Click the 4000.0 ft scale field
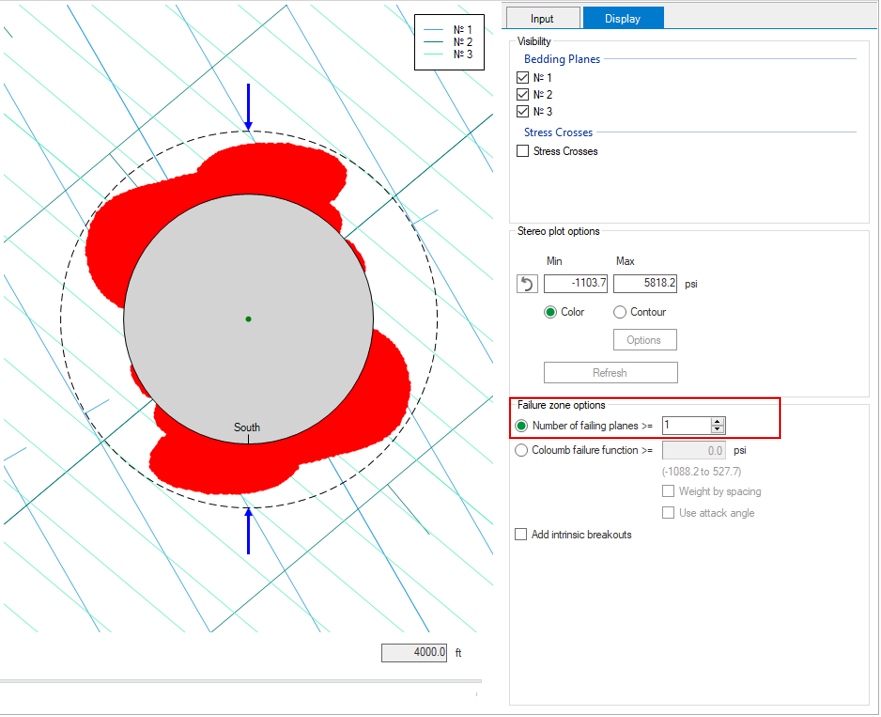Image resolution: width=881 pixels, height=717 pixels. (415, 653)
